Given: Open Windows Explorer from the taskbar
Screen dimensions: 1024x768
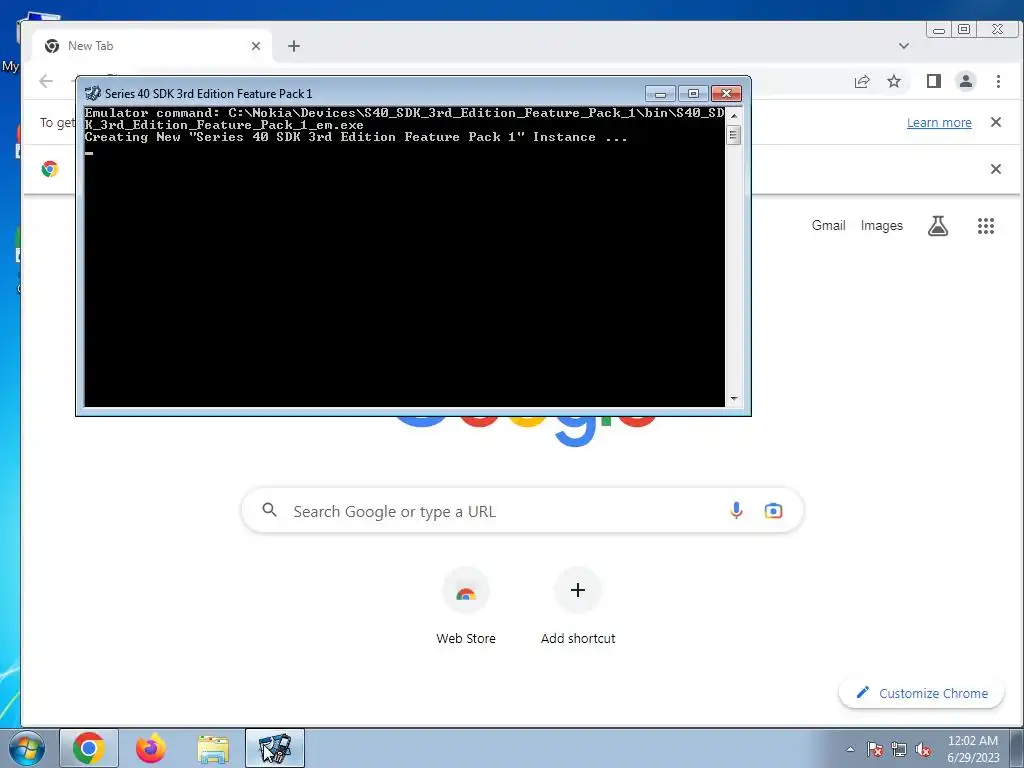Looking at the screenshot, I should (x=213, y=748).
